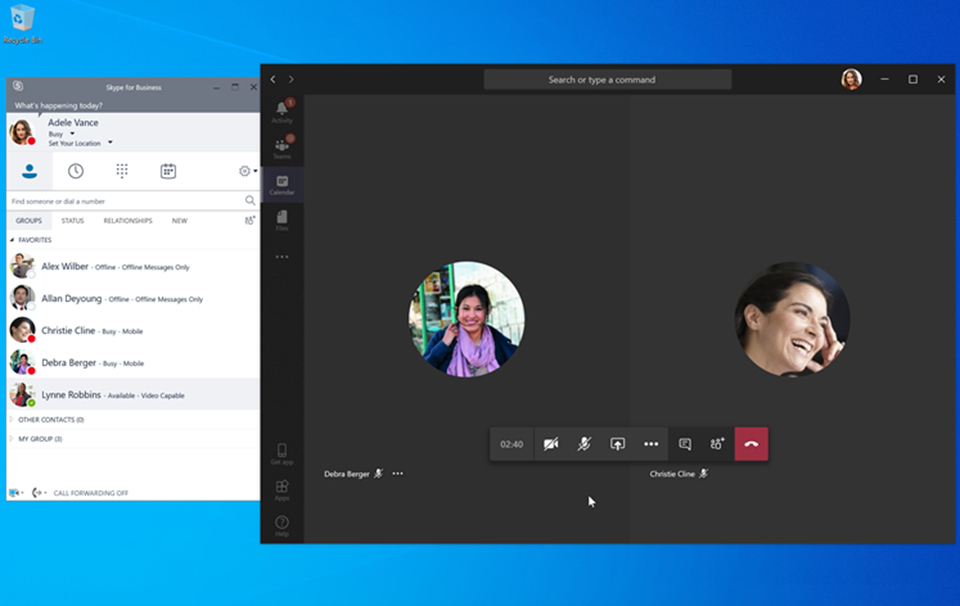
Task: Click search magnifier in Skype
Action: (250, 200)
